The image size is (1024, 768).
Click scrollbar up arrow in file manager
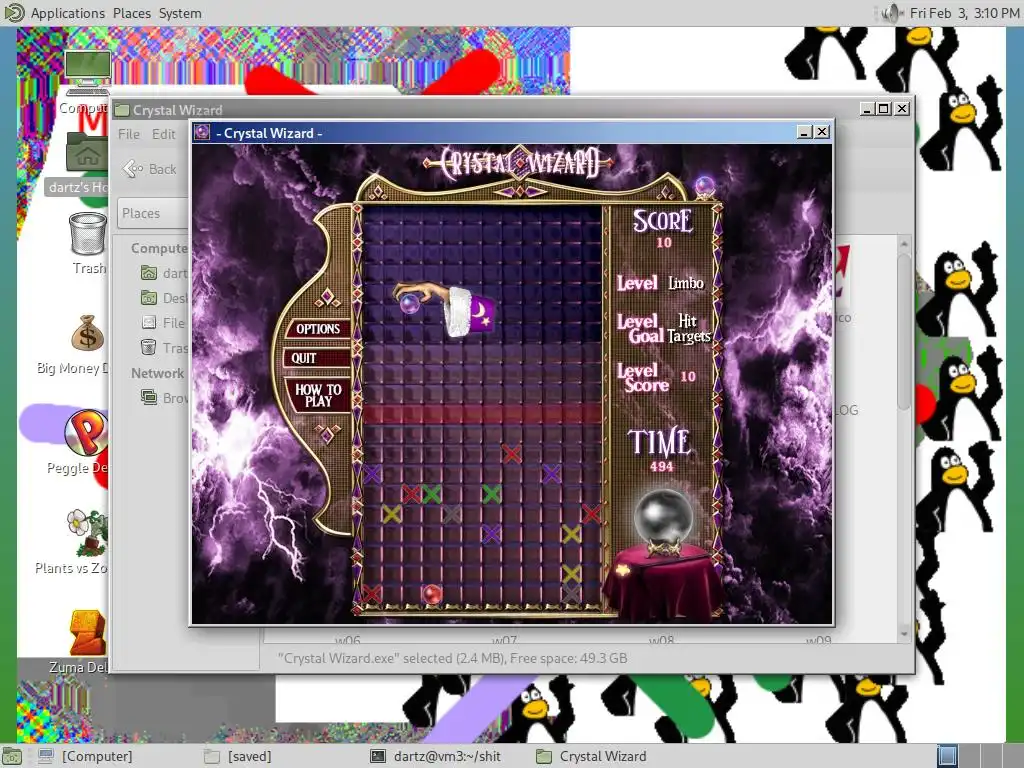point(904,244)
